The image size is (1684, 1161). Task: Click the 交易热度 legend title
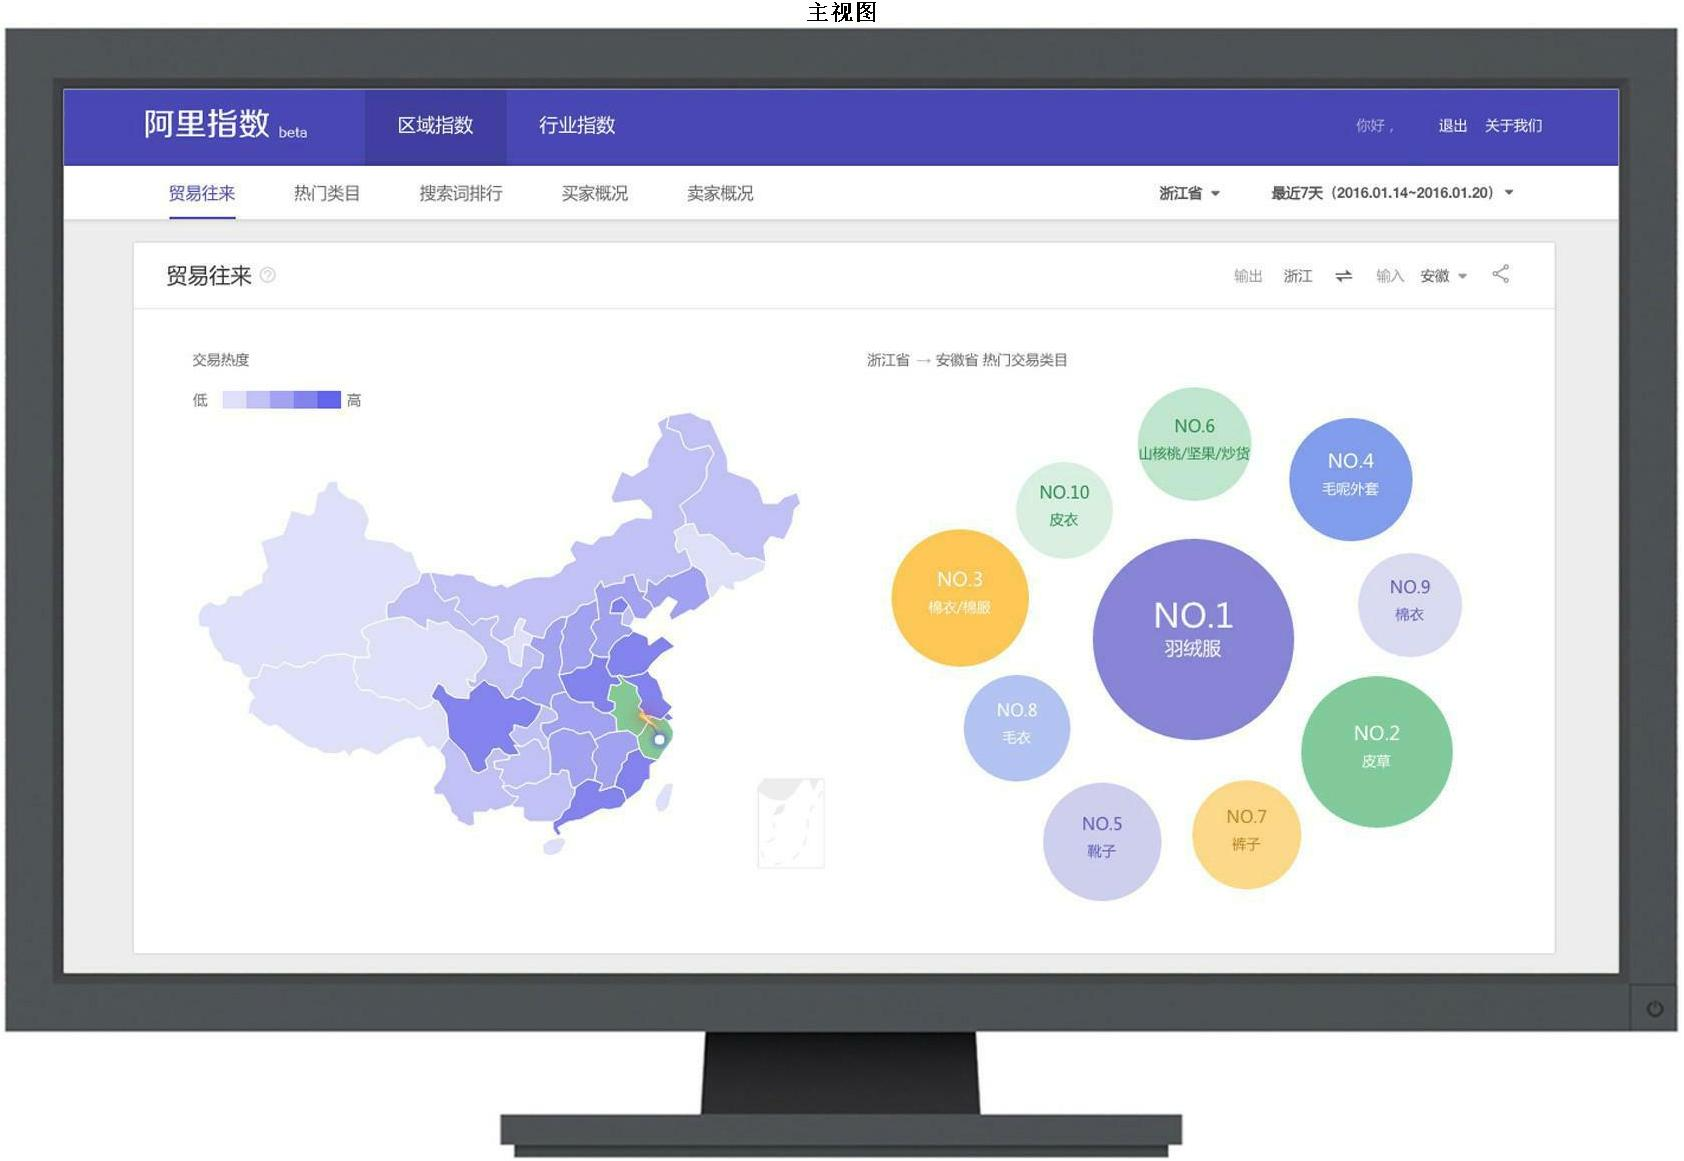point(221,360)
